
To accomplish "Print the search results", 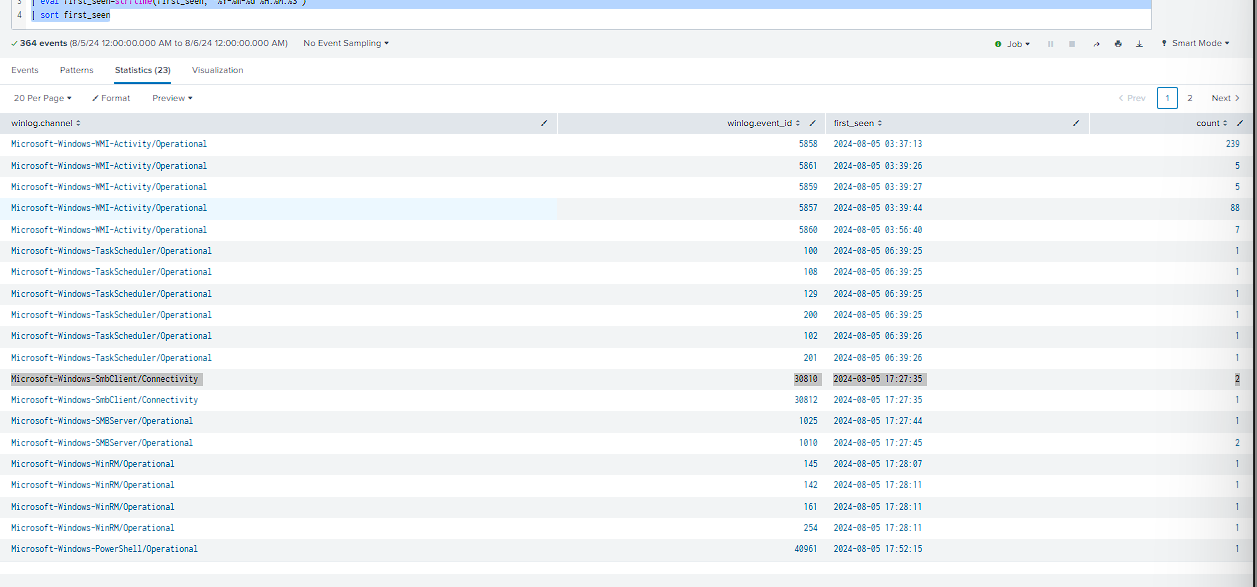I will pos(1118,44).
